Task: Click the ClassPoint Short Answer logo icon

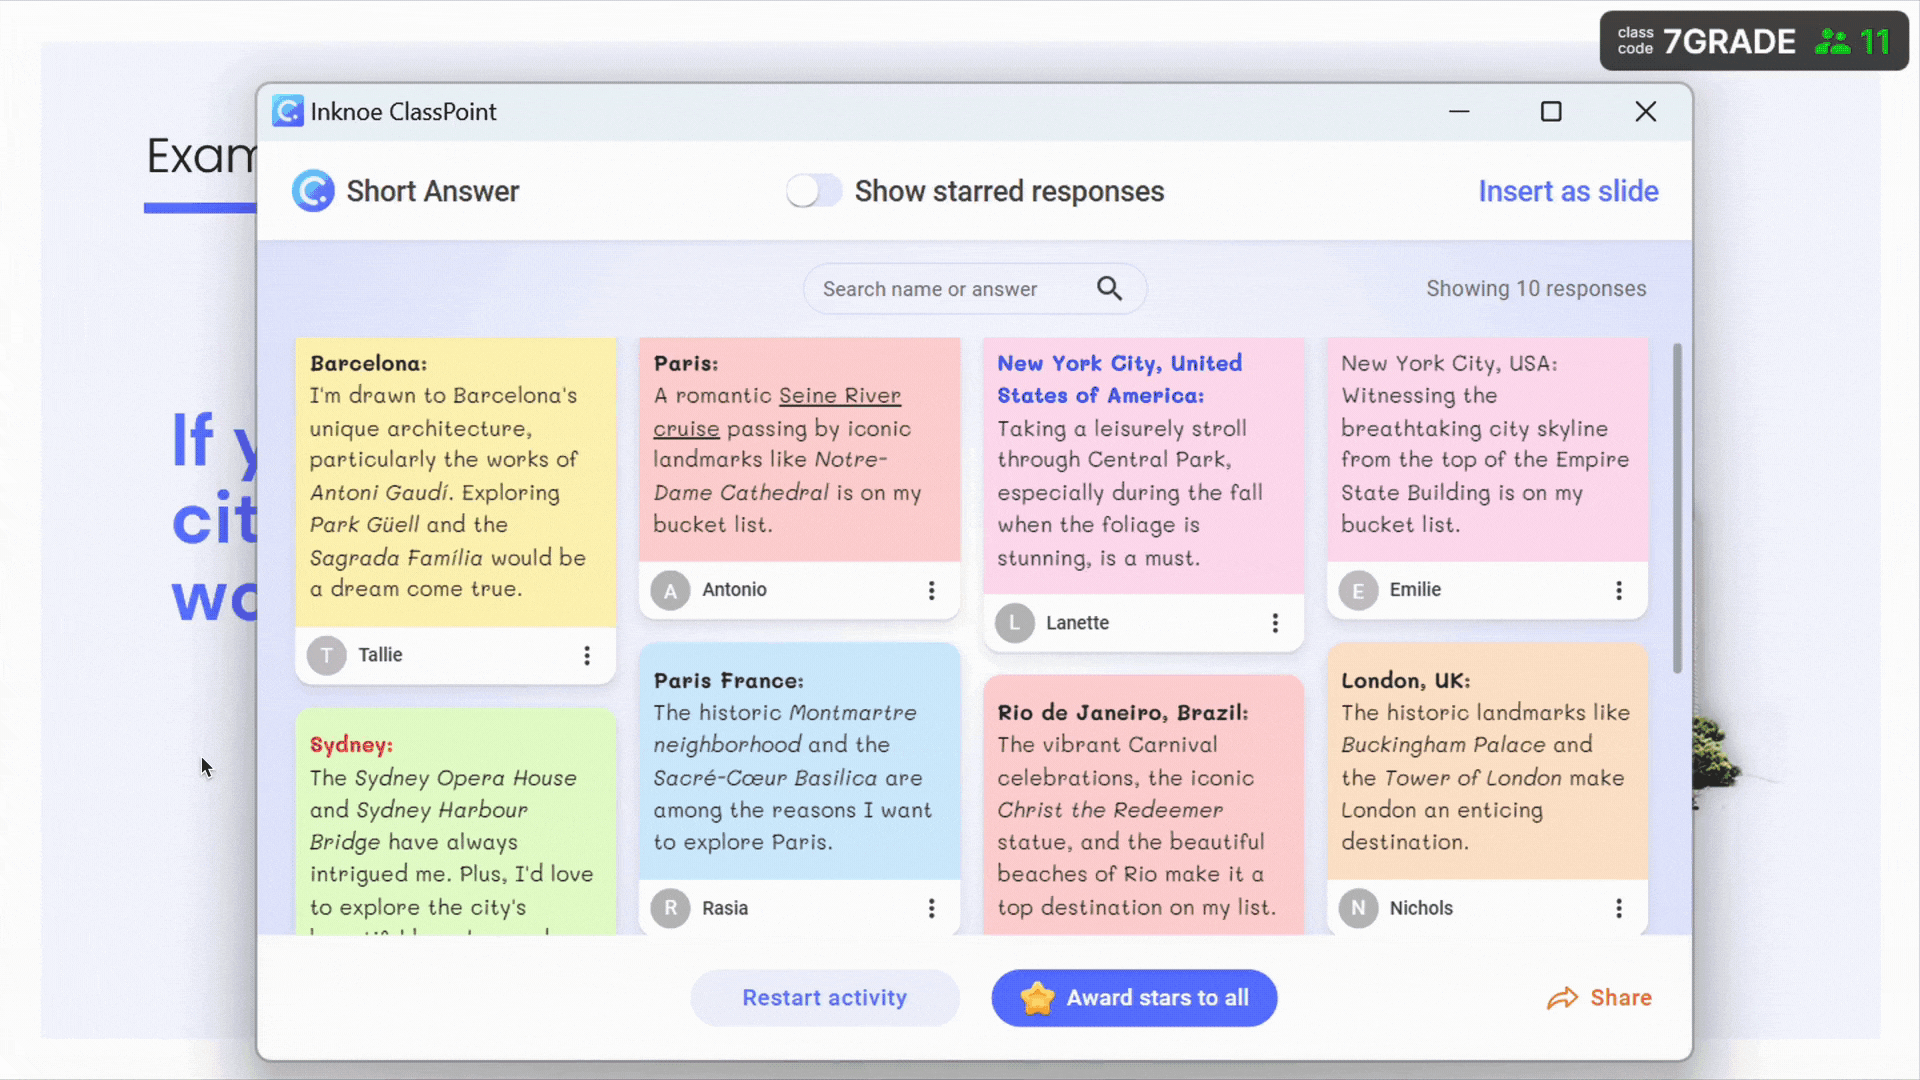Action: [313, 191]
